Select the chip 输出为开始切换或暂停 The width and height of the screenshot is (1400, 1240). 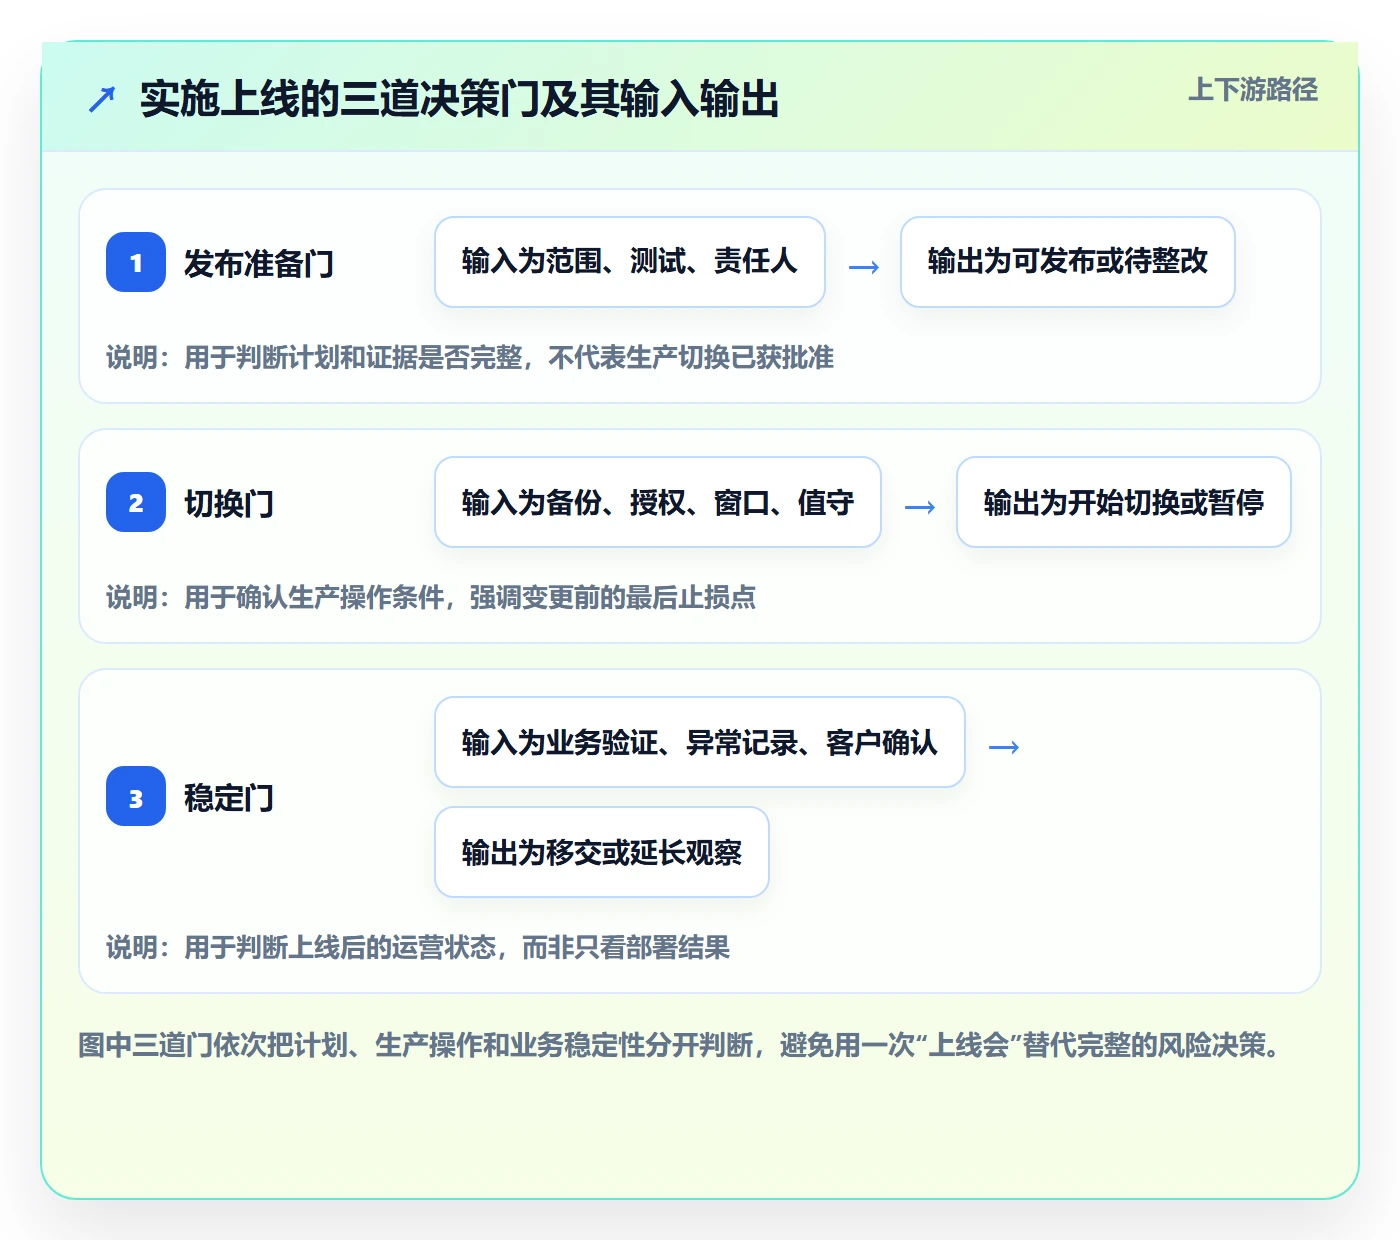click(x=1124, y=502)
